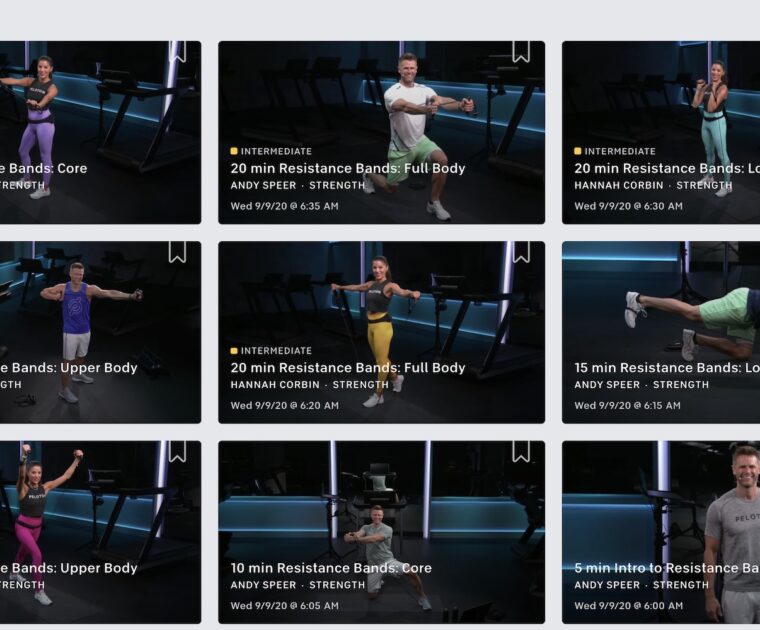Screen dimensions: 760x630
Task: Bookmark Andy Speer 20 min Full Body class
Action: (x=521, y=51)
